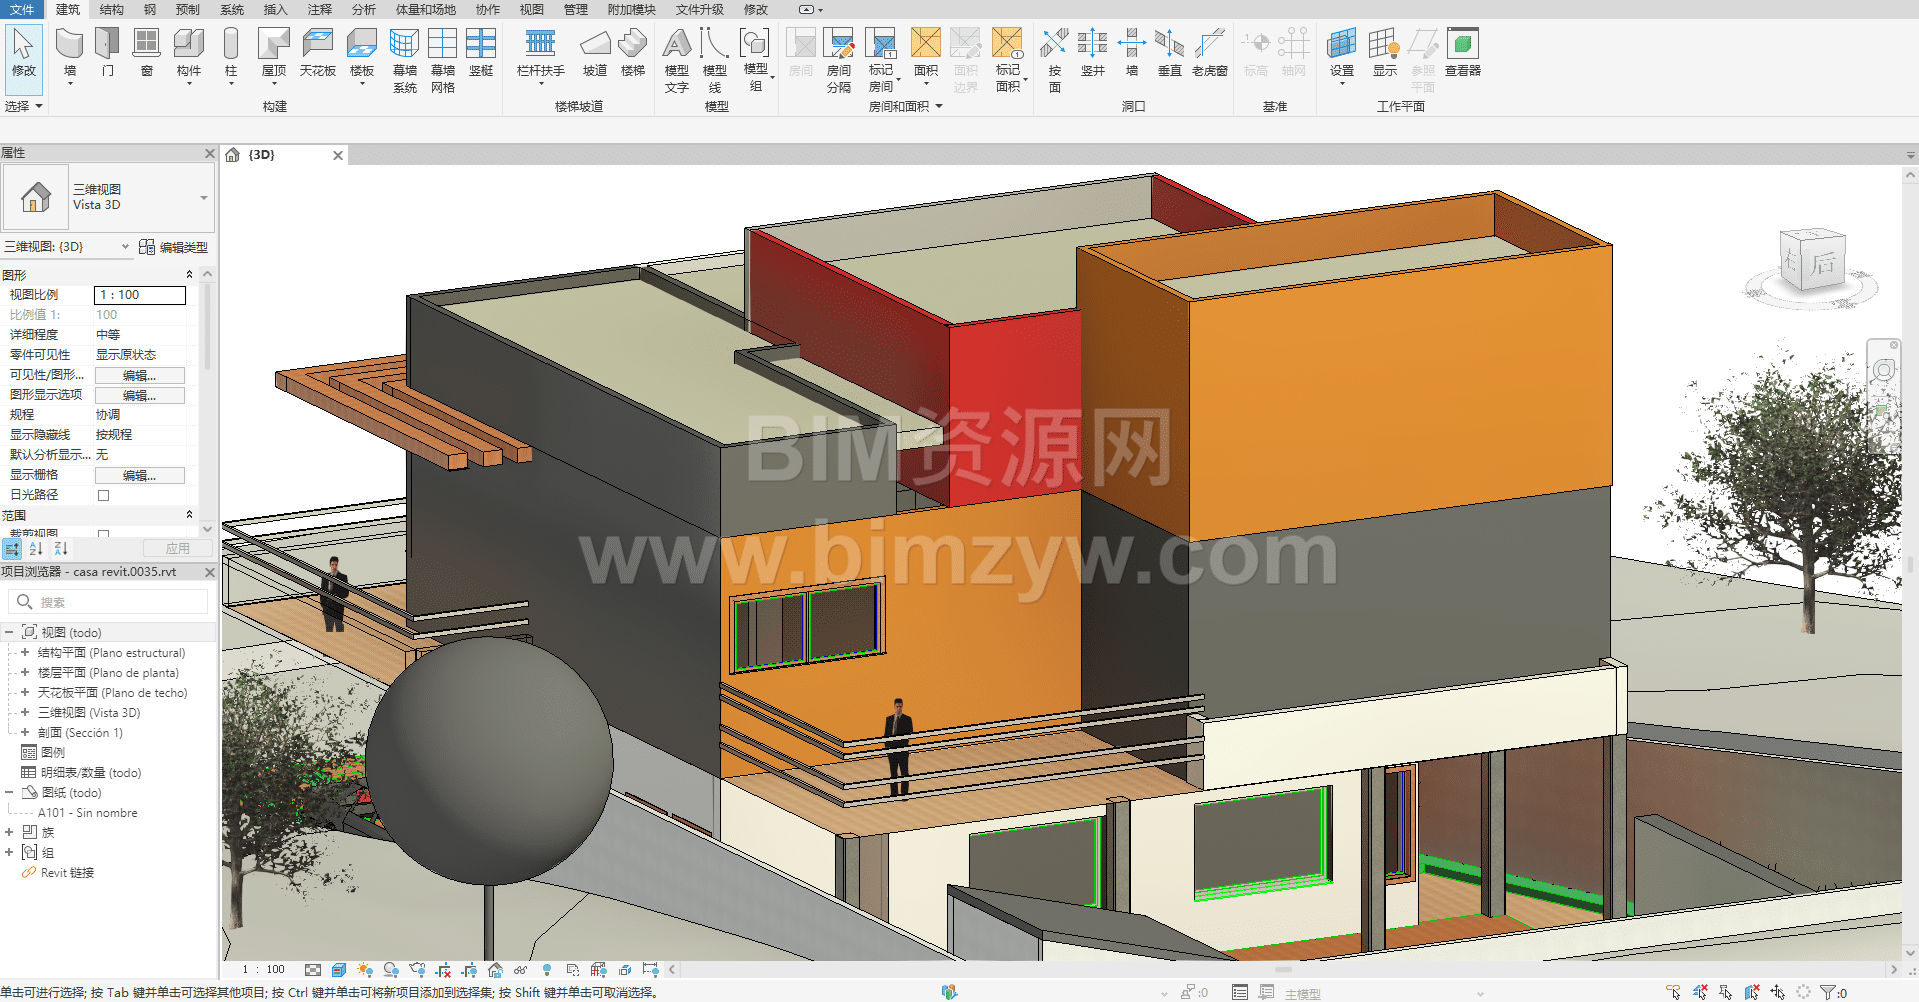Screen dimensions: 1919x1002
Task: Click the 编辑类型 button
Action: point(174,247)
